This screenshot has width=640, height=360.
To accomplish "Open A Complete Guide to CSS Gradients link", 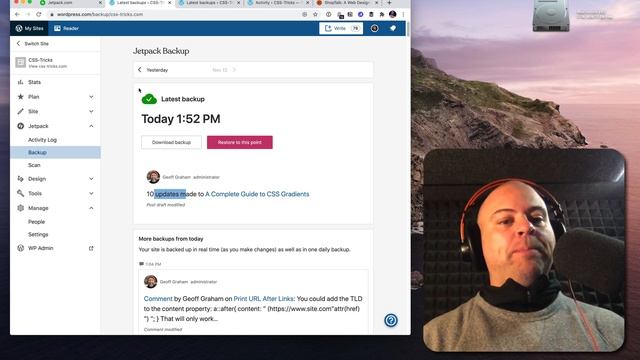I will click(257, 194).
